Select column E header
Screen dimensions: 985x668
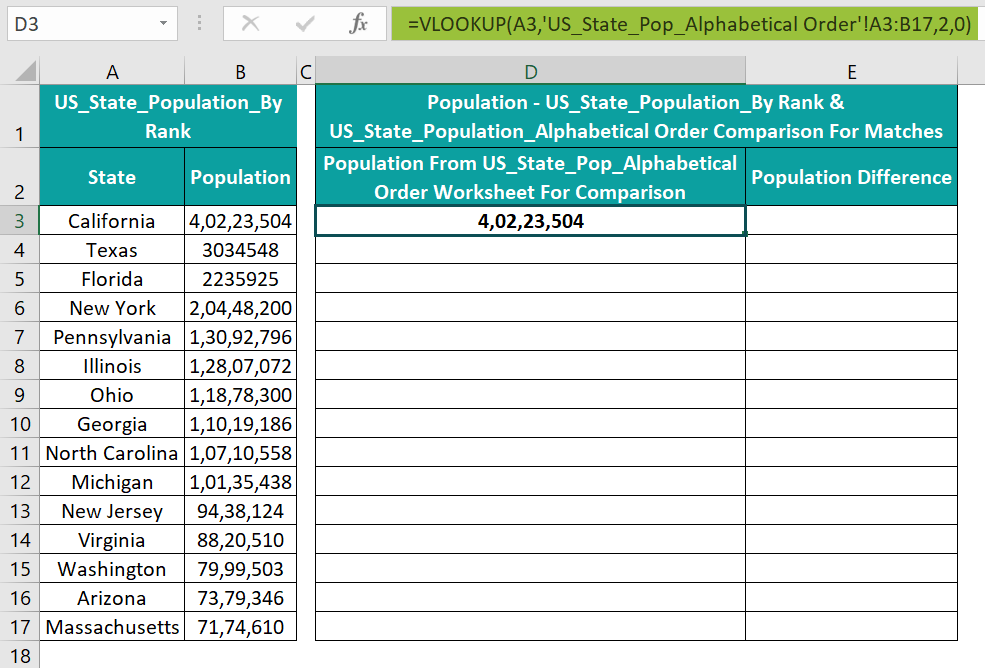(x=852, y=72)
